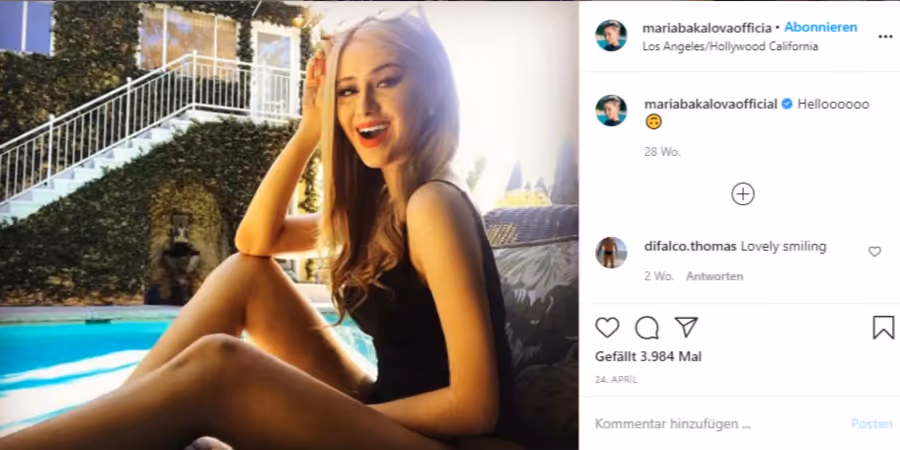The width and height of the screenshot is (900, 450).
Task: Click the Posten button
Action: (871, 424)
